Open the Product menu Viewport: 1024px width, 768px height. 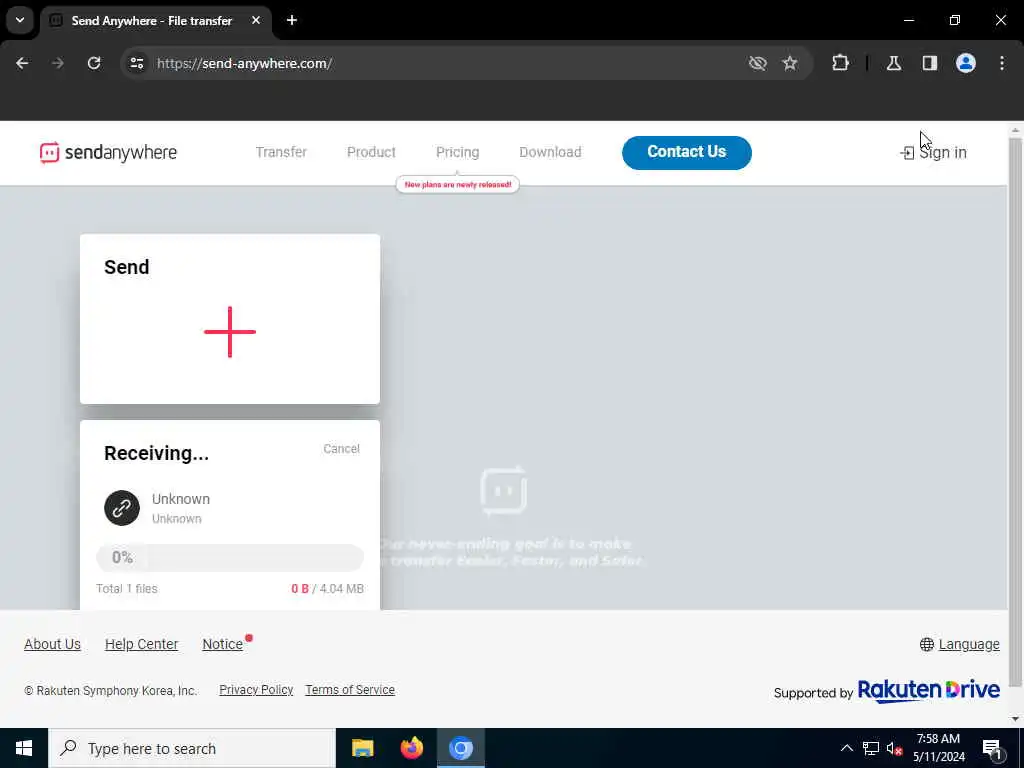[372, 152]
